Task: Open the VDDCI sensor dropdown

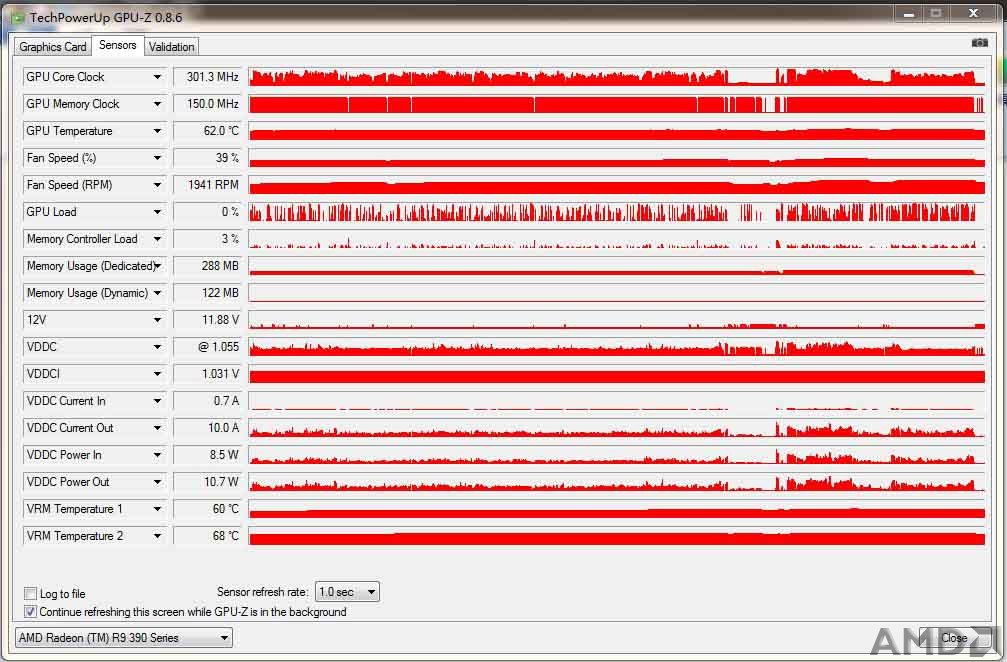Action: [157, 374]
